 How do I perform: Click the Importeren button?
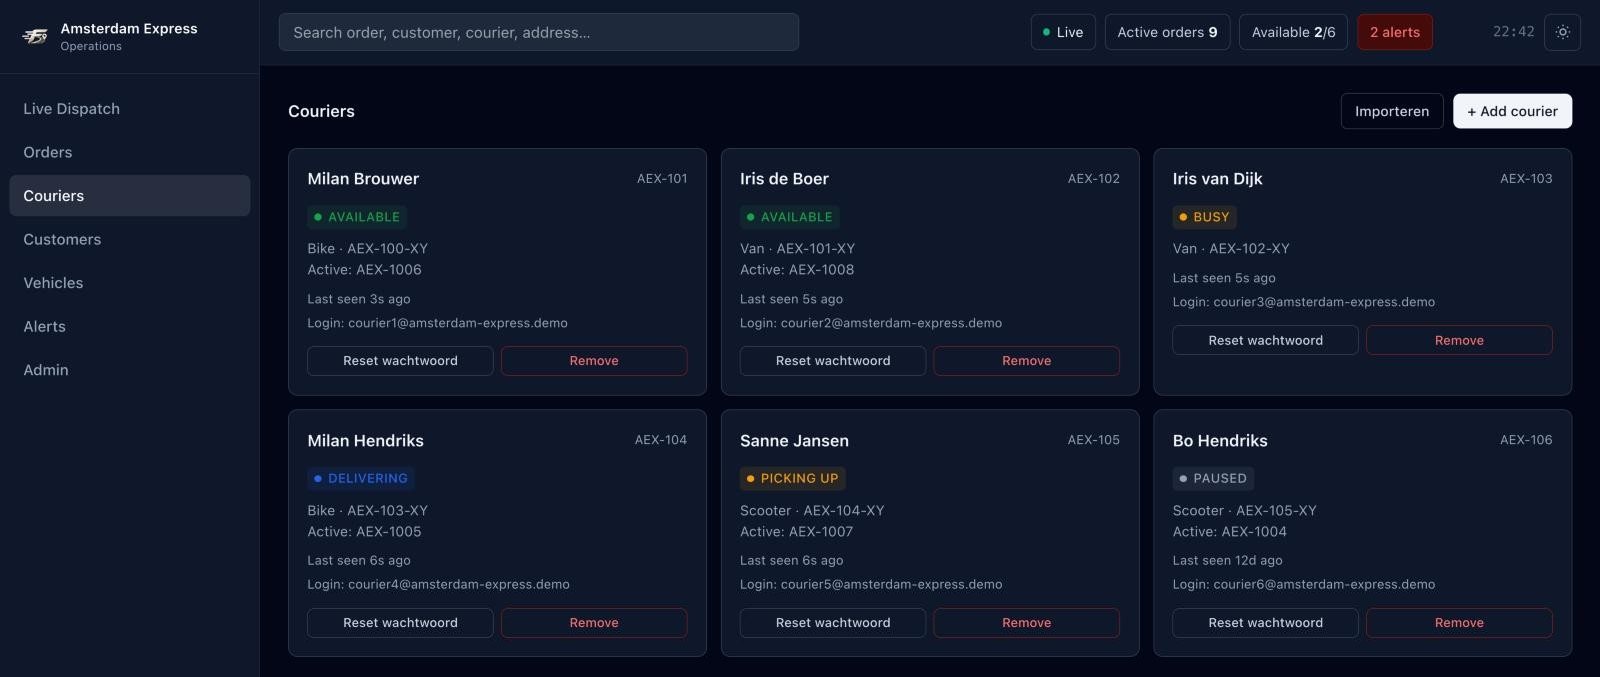coord(1392,111)
